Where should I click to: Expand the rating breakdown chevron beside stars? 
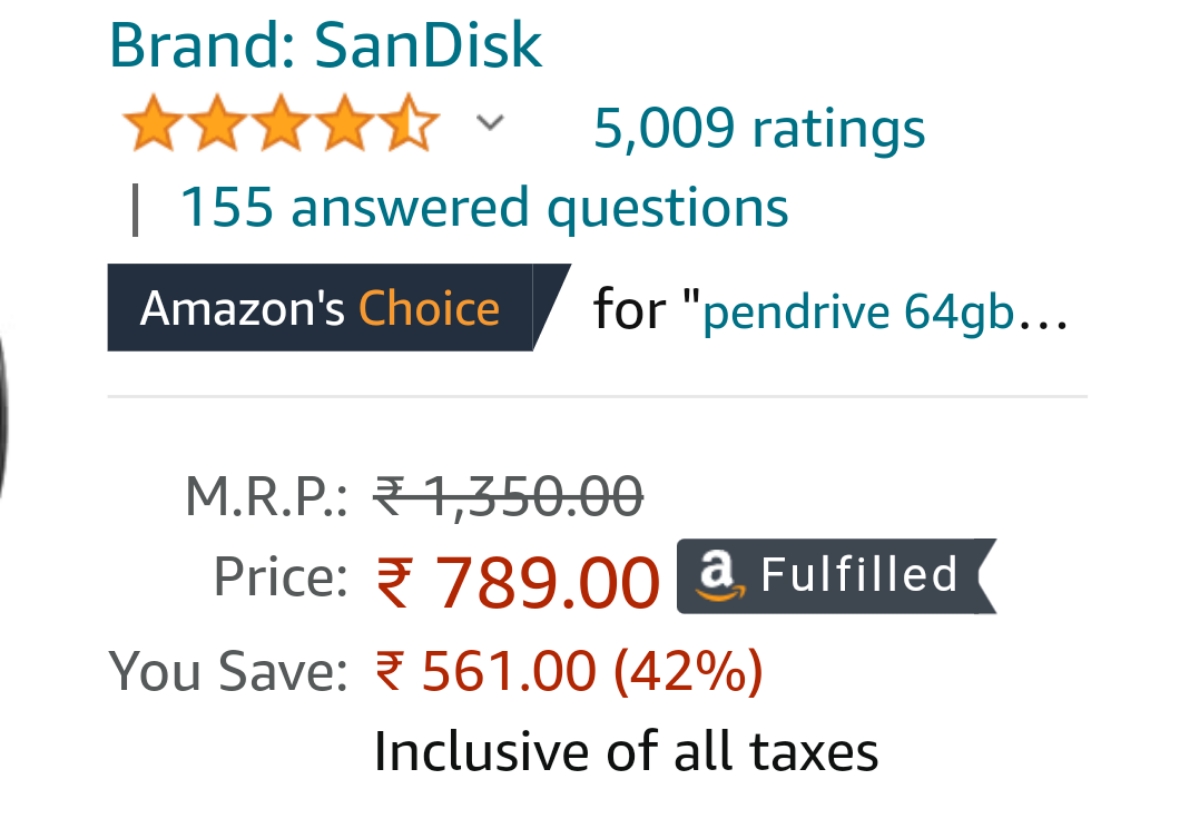coord(490,123)
